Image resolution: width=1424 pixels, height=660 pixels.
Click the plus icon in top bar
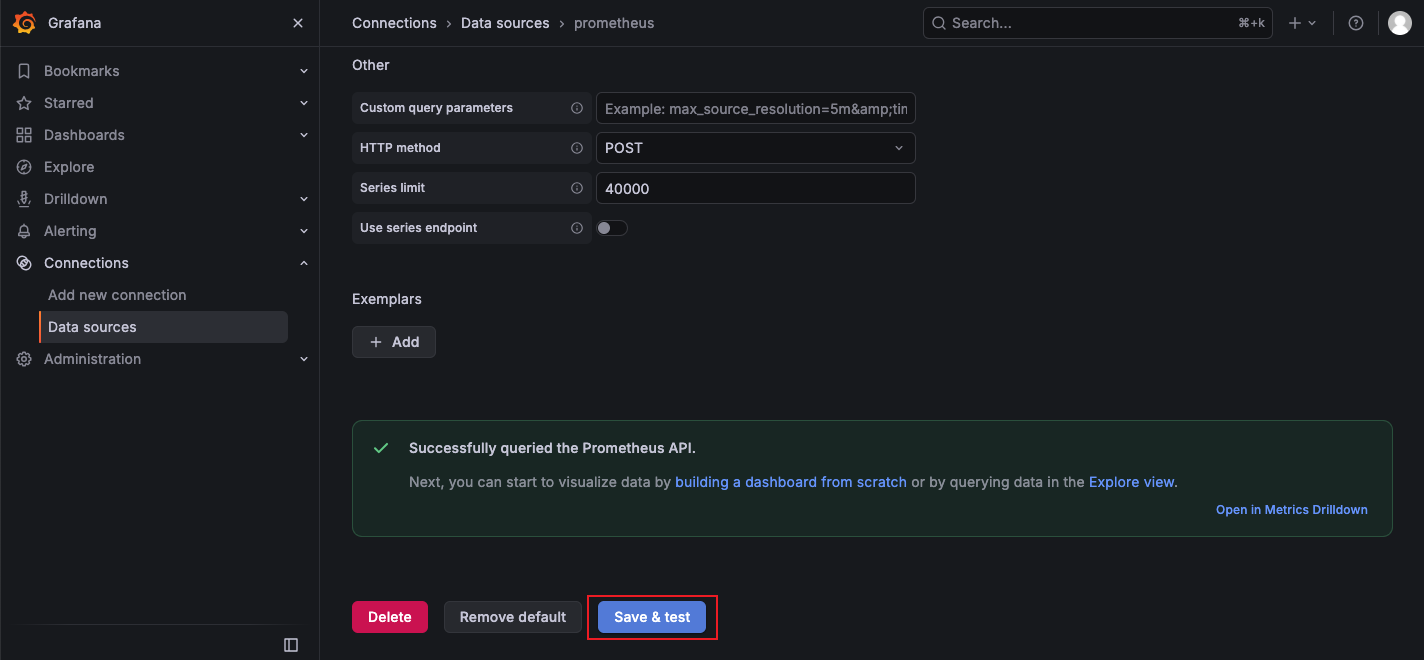tap(1295, 23)
